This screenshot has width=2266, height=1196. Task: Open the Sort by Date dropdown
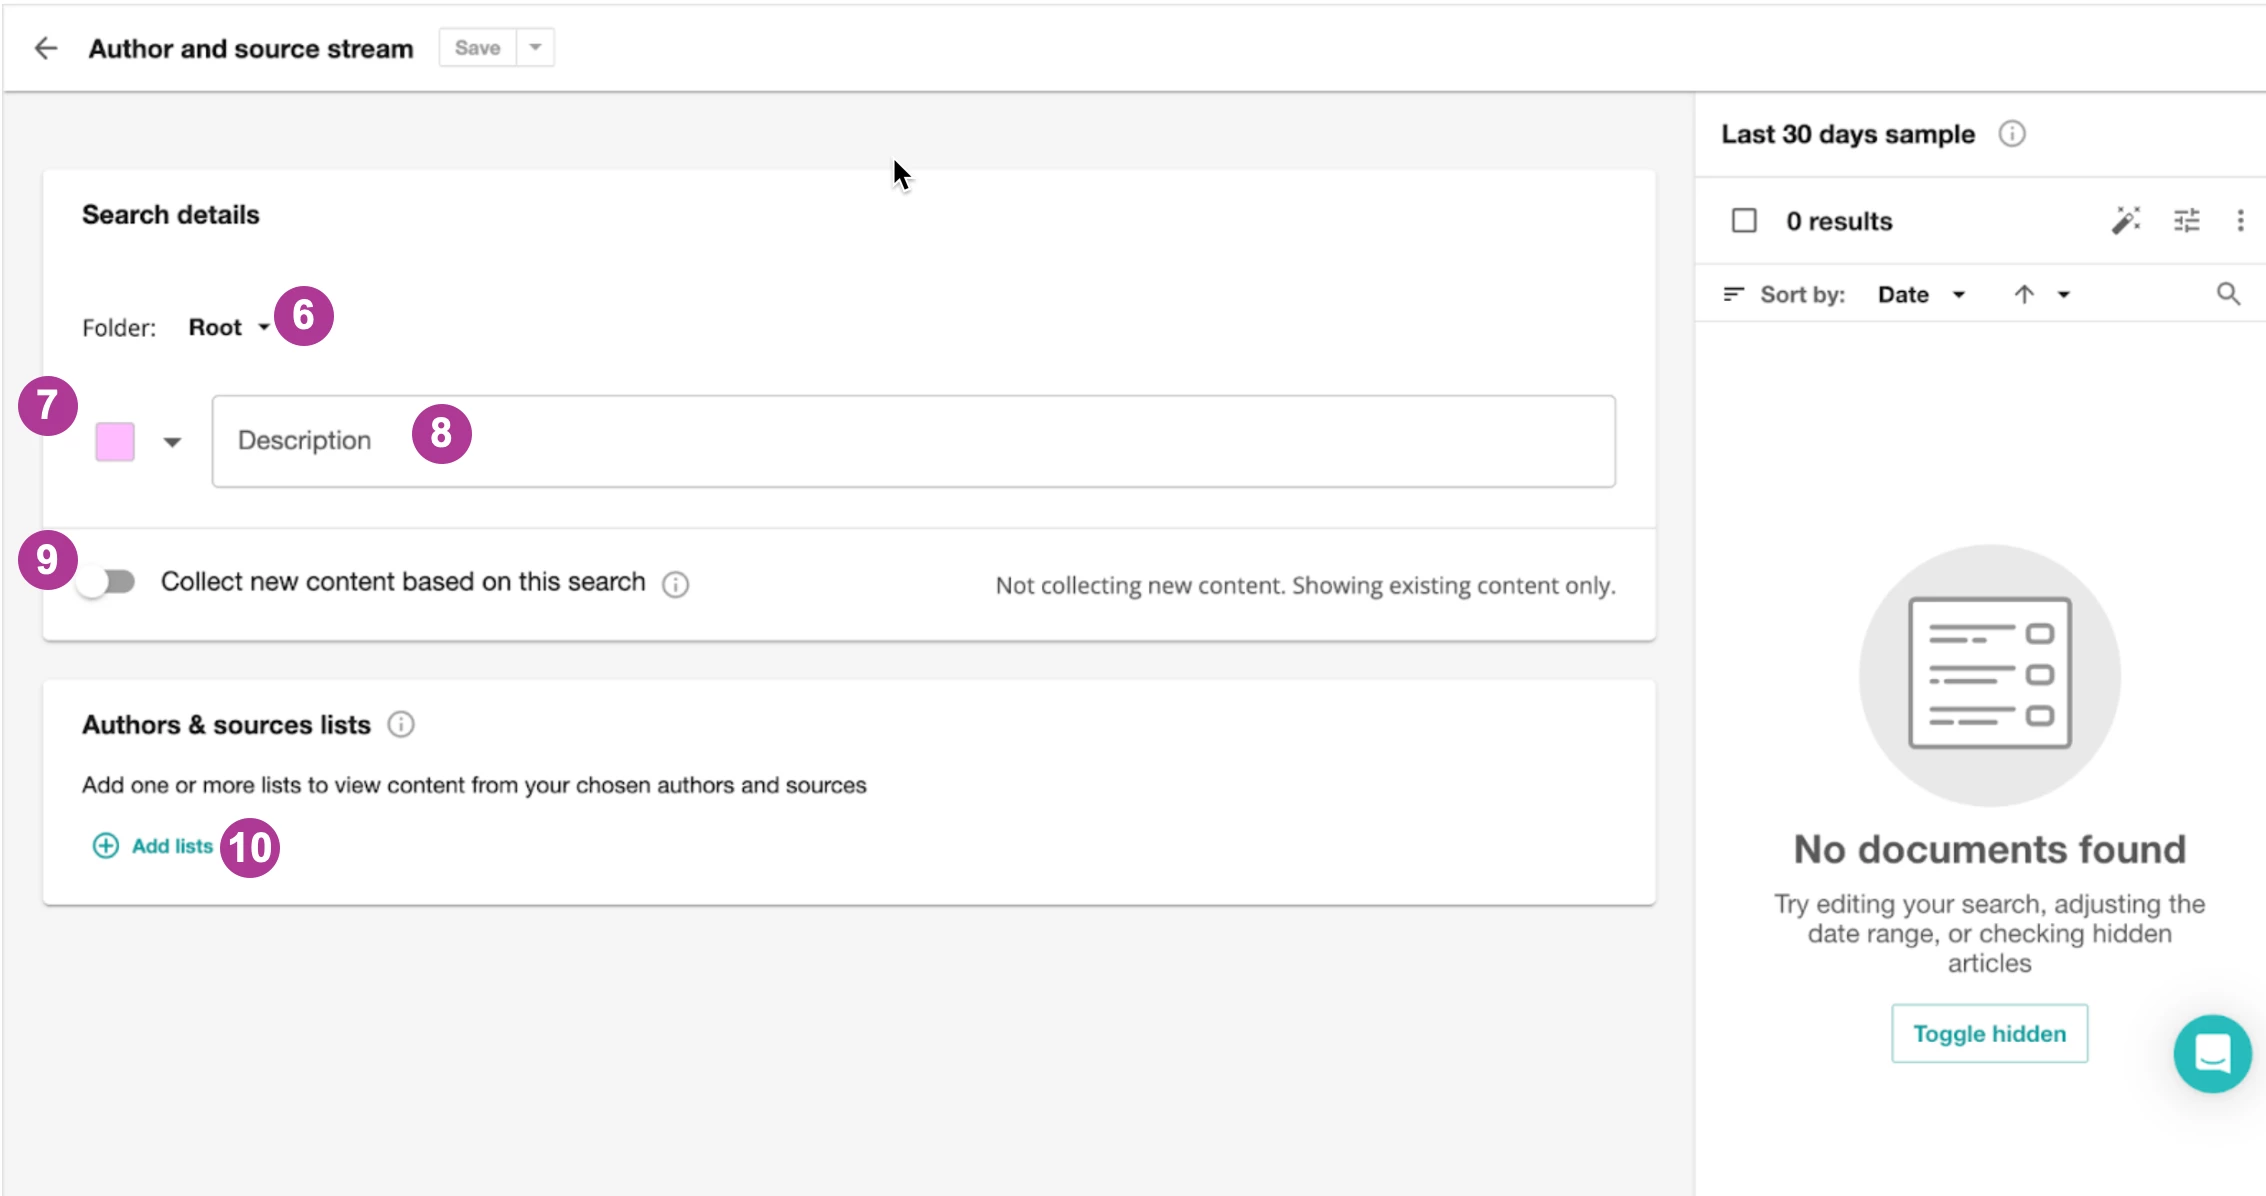coord(1920,294)
